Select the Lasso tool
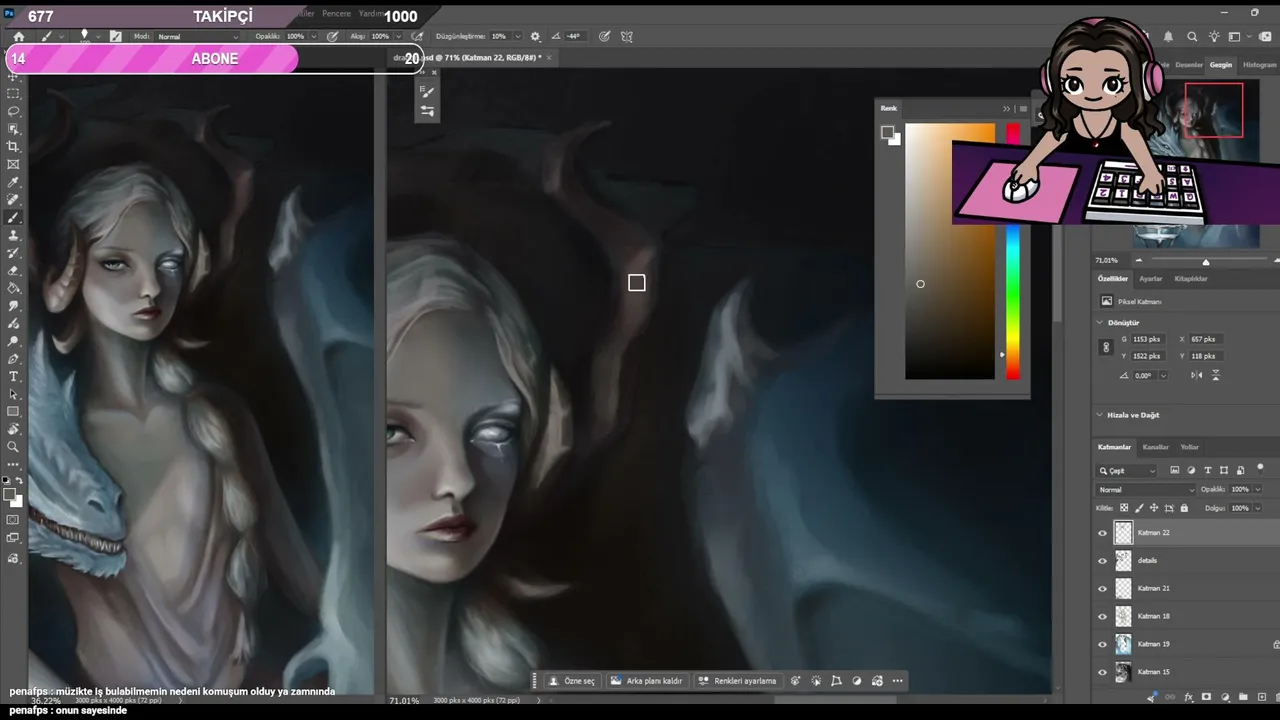1280x720 pixels. pyautogui.click(x=13, y=111)
